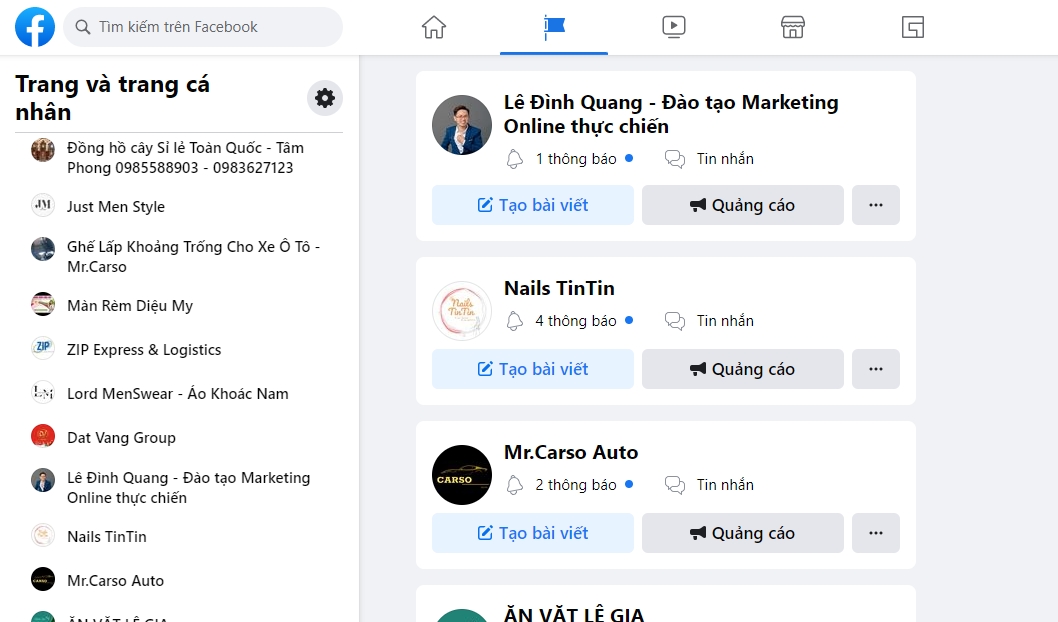Select Nails TinTin in sidebar list

(107, 536)
